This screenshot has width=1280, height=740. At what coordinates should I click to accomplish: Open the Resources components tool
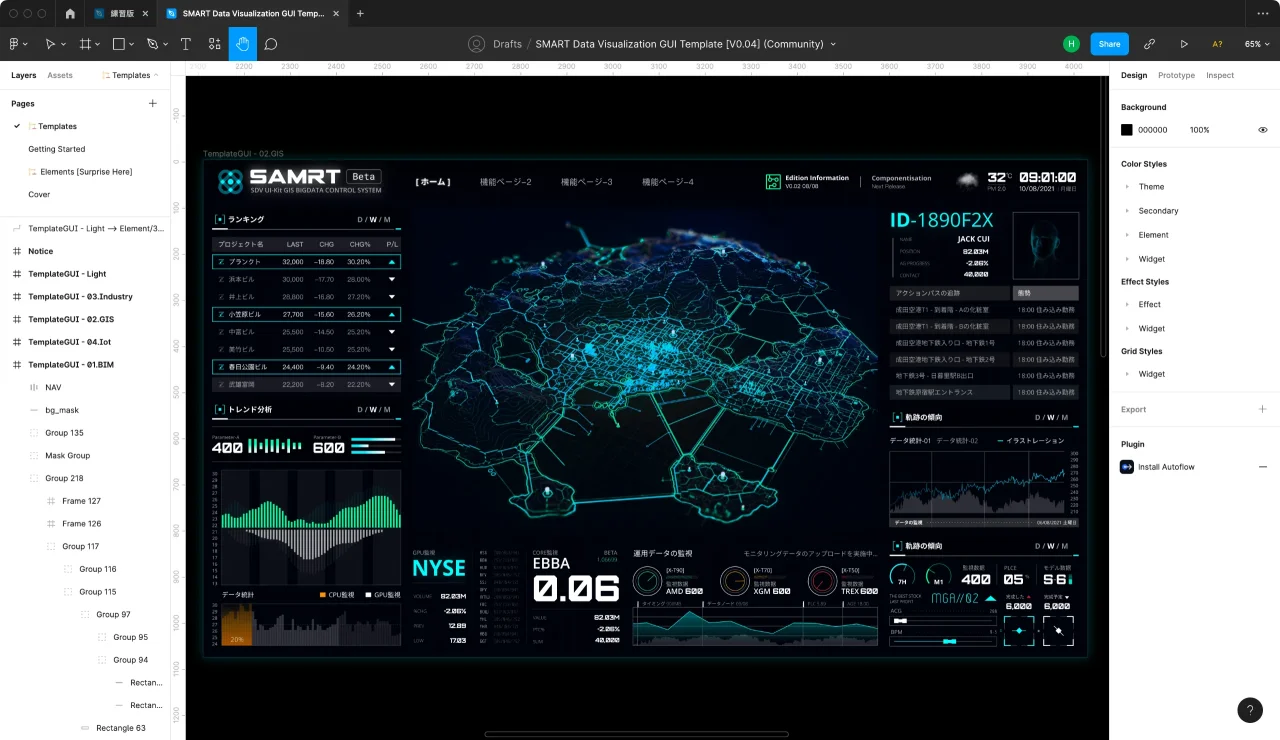click(x=215, y=44)
